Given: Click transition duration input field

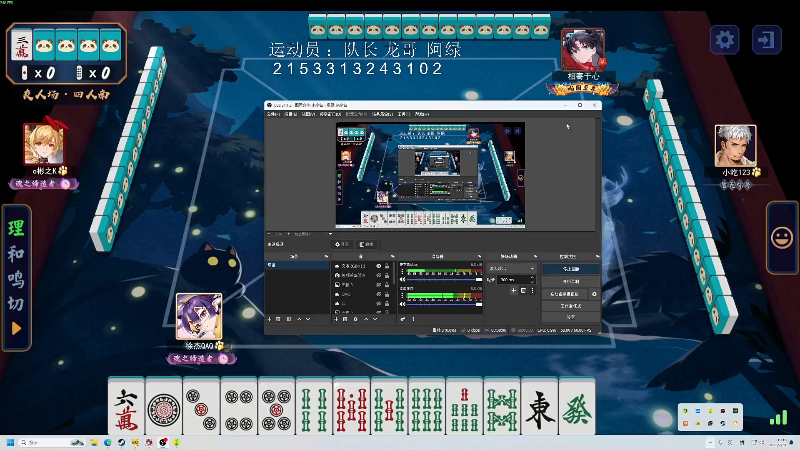Looking at the screenshot, I should pos(516,280).
